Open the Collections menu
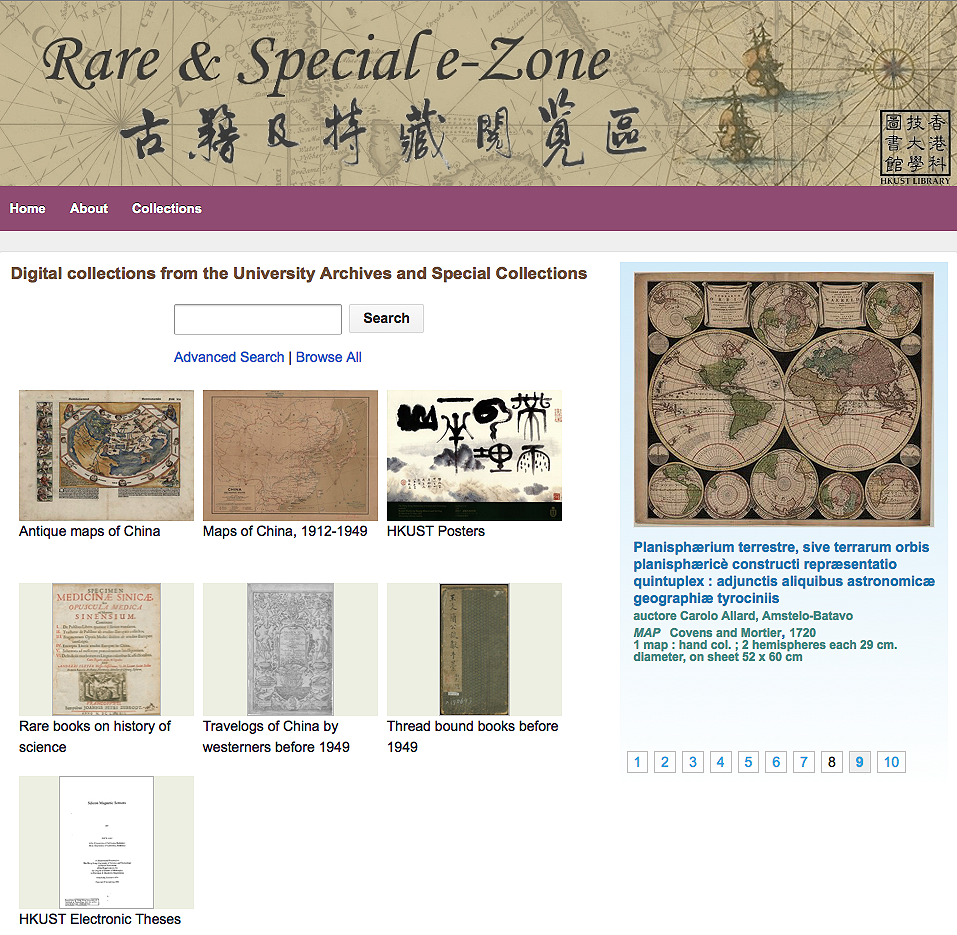 (x=167, y=209)
